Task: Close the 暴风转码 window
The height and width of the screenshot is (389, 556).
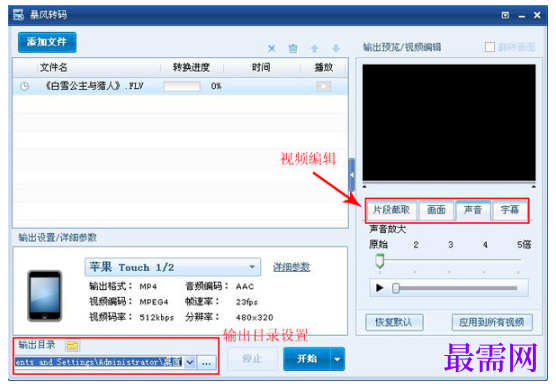Action: point(537,15)
